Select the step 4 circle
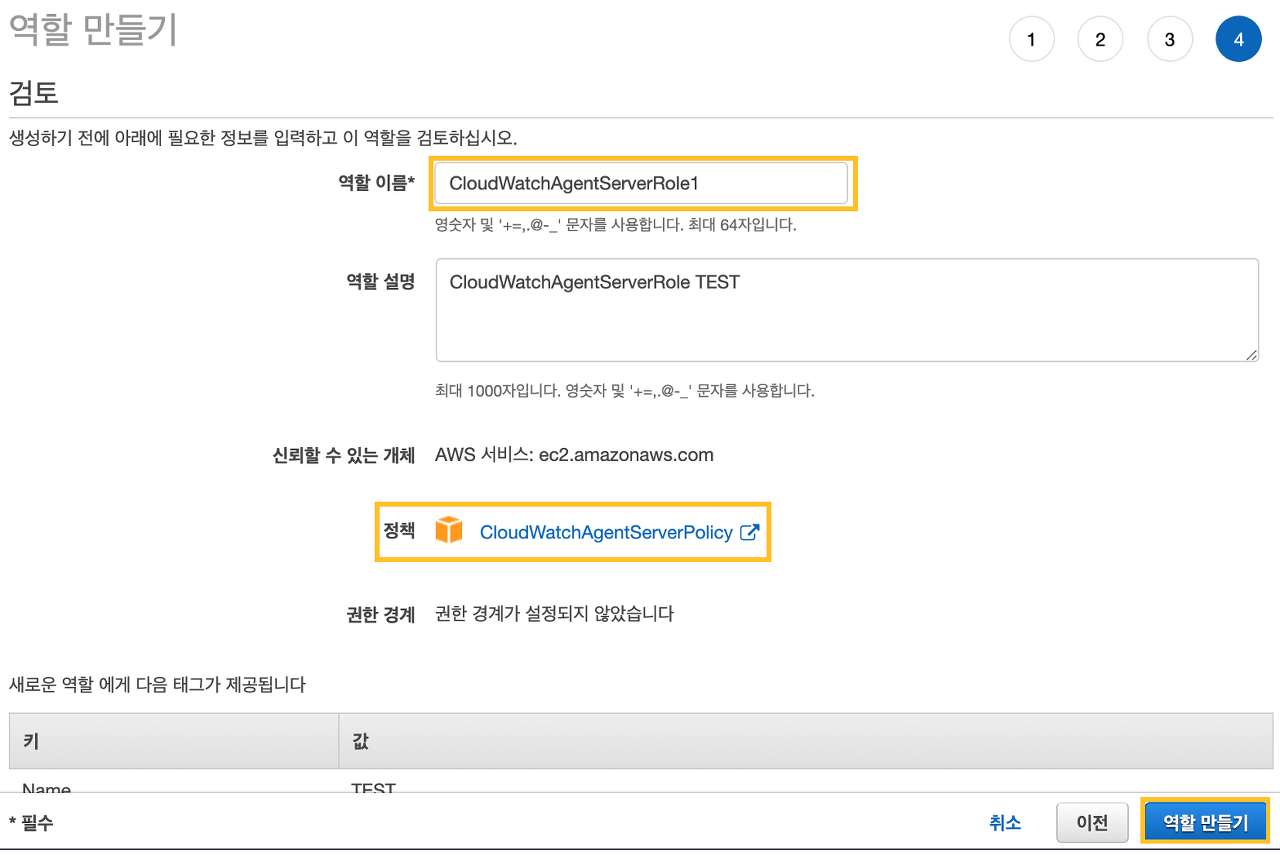This screenshot has width=1280, height=855. [1238, 40]
